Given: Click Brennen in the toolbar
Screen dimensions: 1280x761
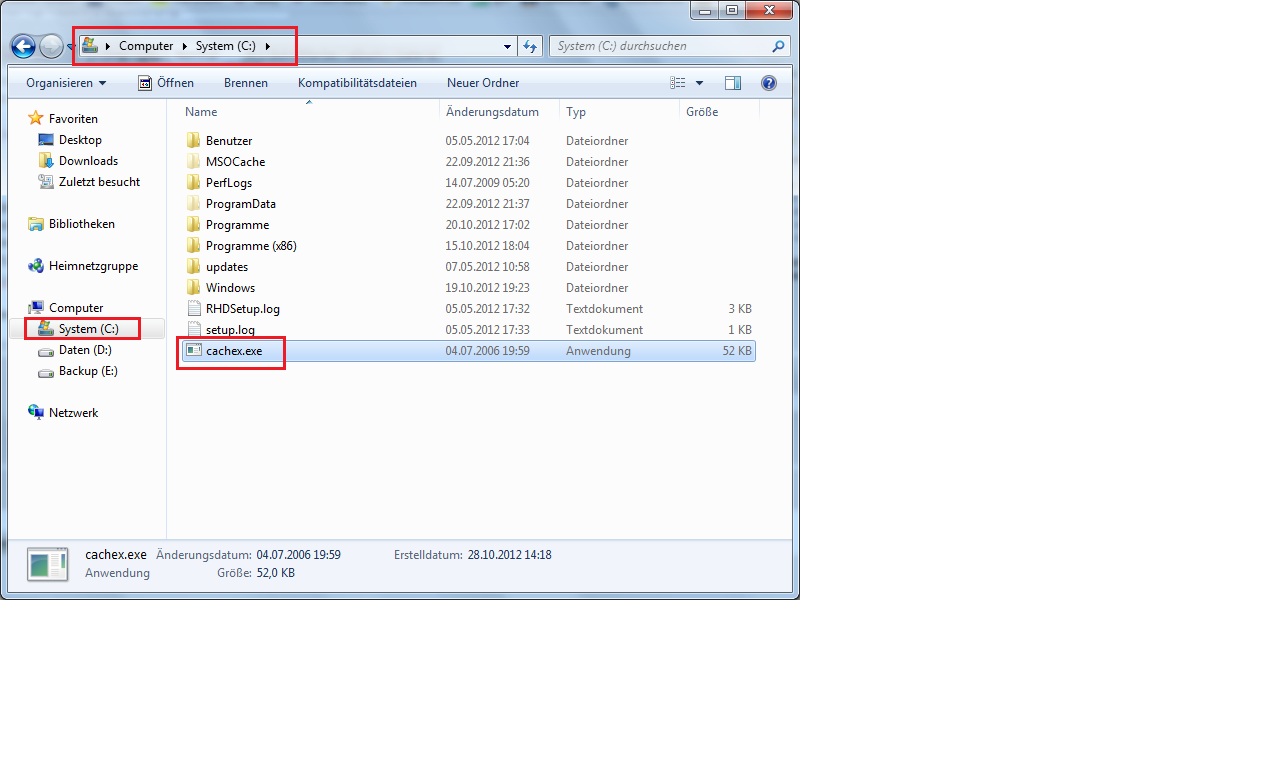Looking at the screenshot, I should coord(246,83).
